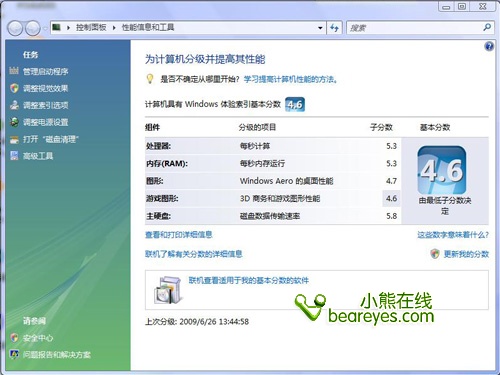The width and height of the screenshot is (500, 375).
Task: Open recent pages dropdown beside Forward button
Action: pos(45,28)
